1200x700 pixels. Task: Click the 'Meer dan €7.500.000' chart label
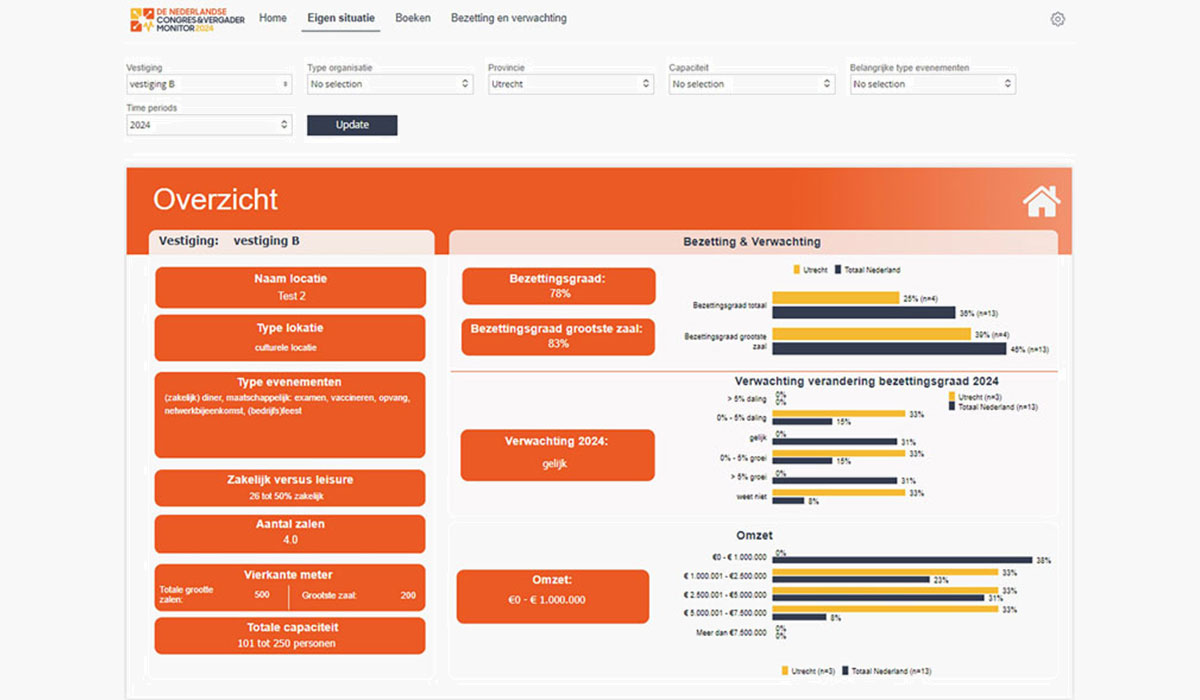pyautogui.click(x=731, y=632)
